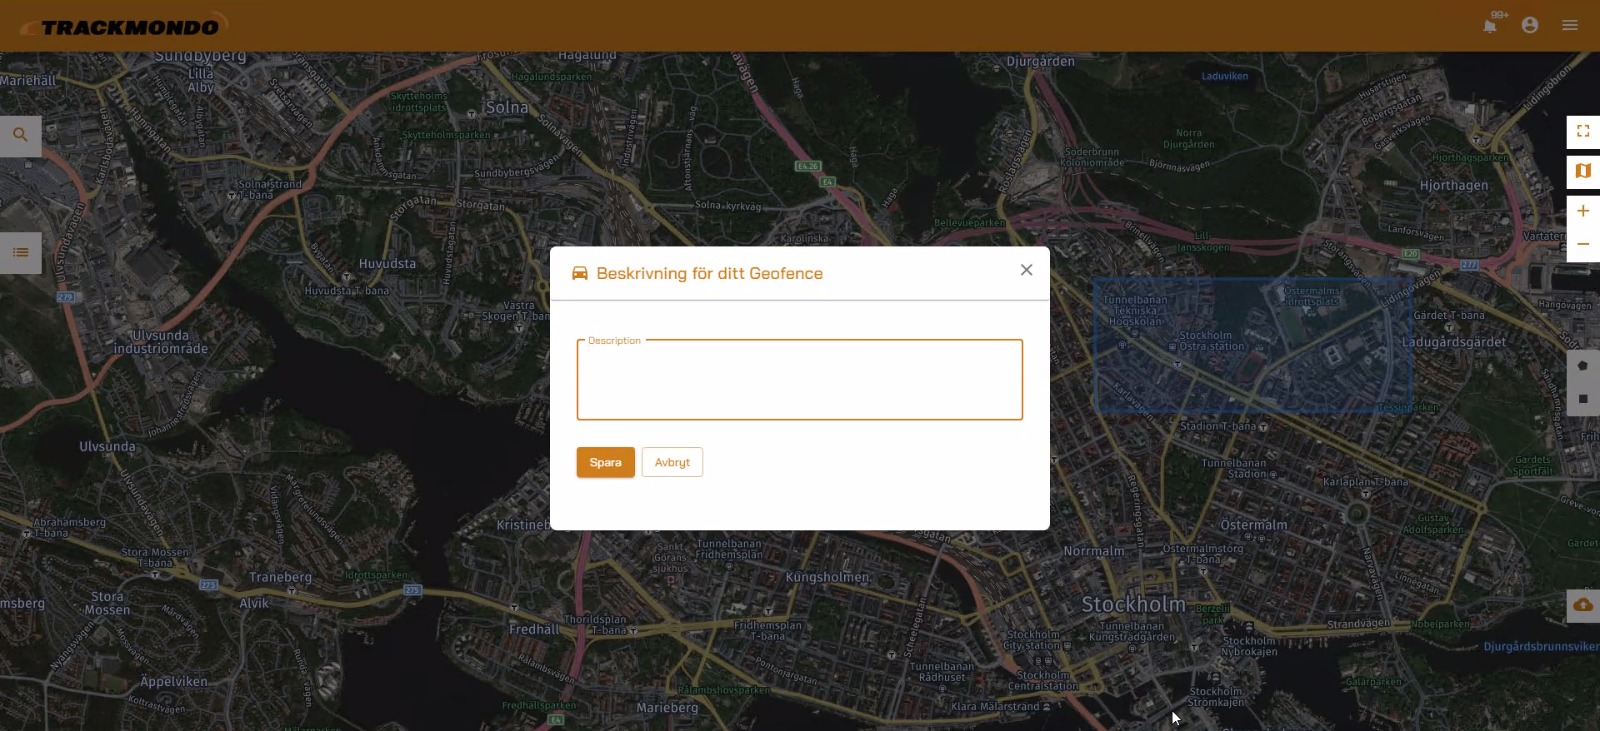Click the car icon in dialog header

(580, 273)
